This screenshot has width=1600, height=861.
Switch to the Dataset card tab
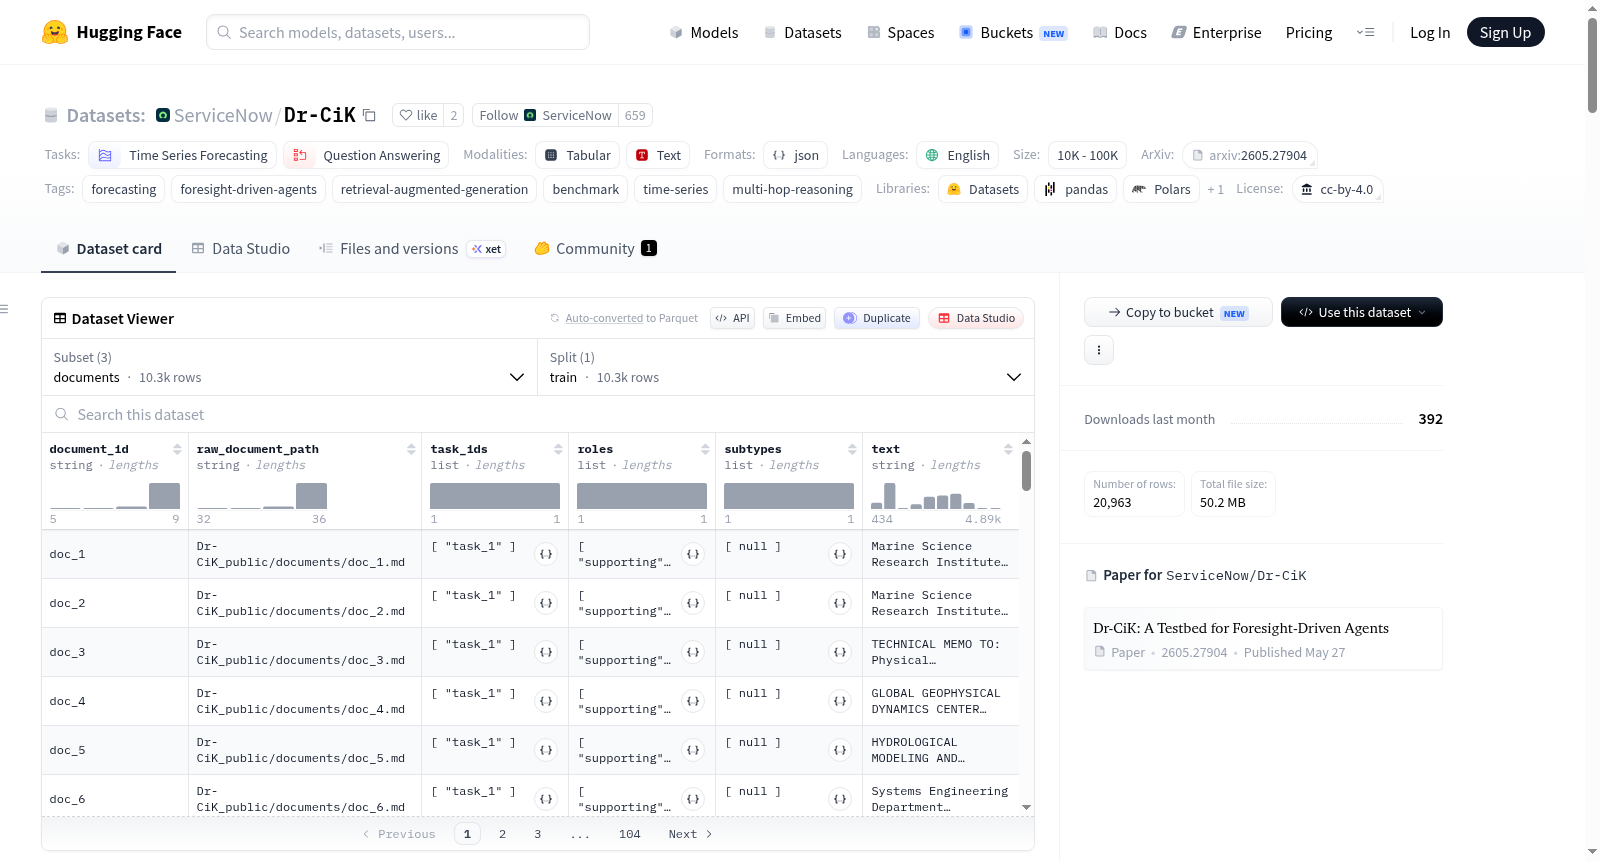(x=109, y=248)
